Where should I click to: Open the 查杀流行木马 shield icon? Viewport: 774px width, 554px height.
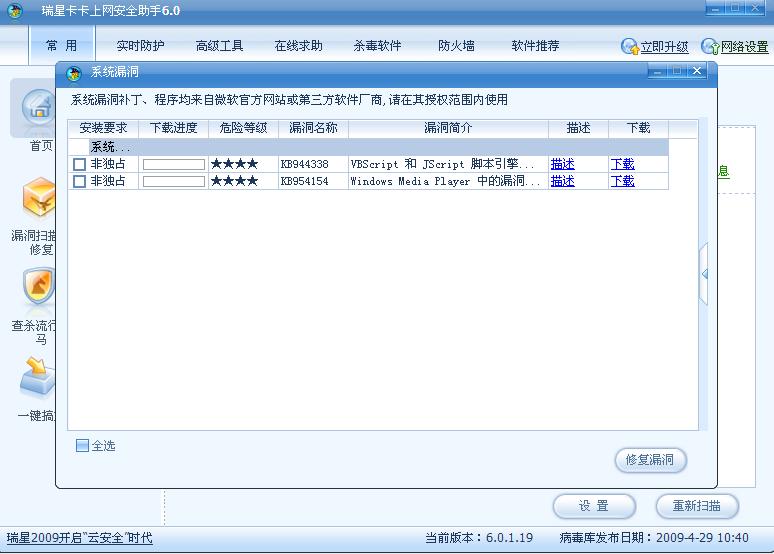(39, 286)
